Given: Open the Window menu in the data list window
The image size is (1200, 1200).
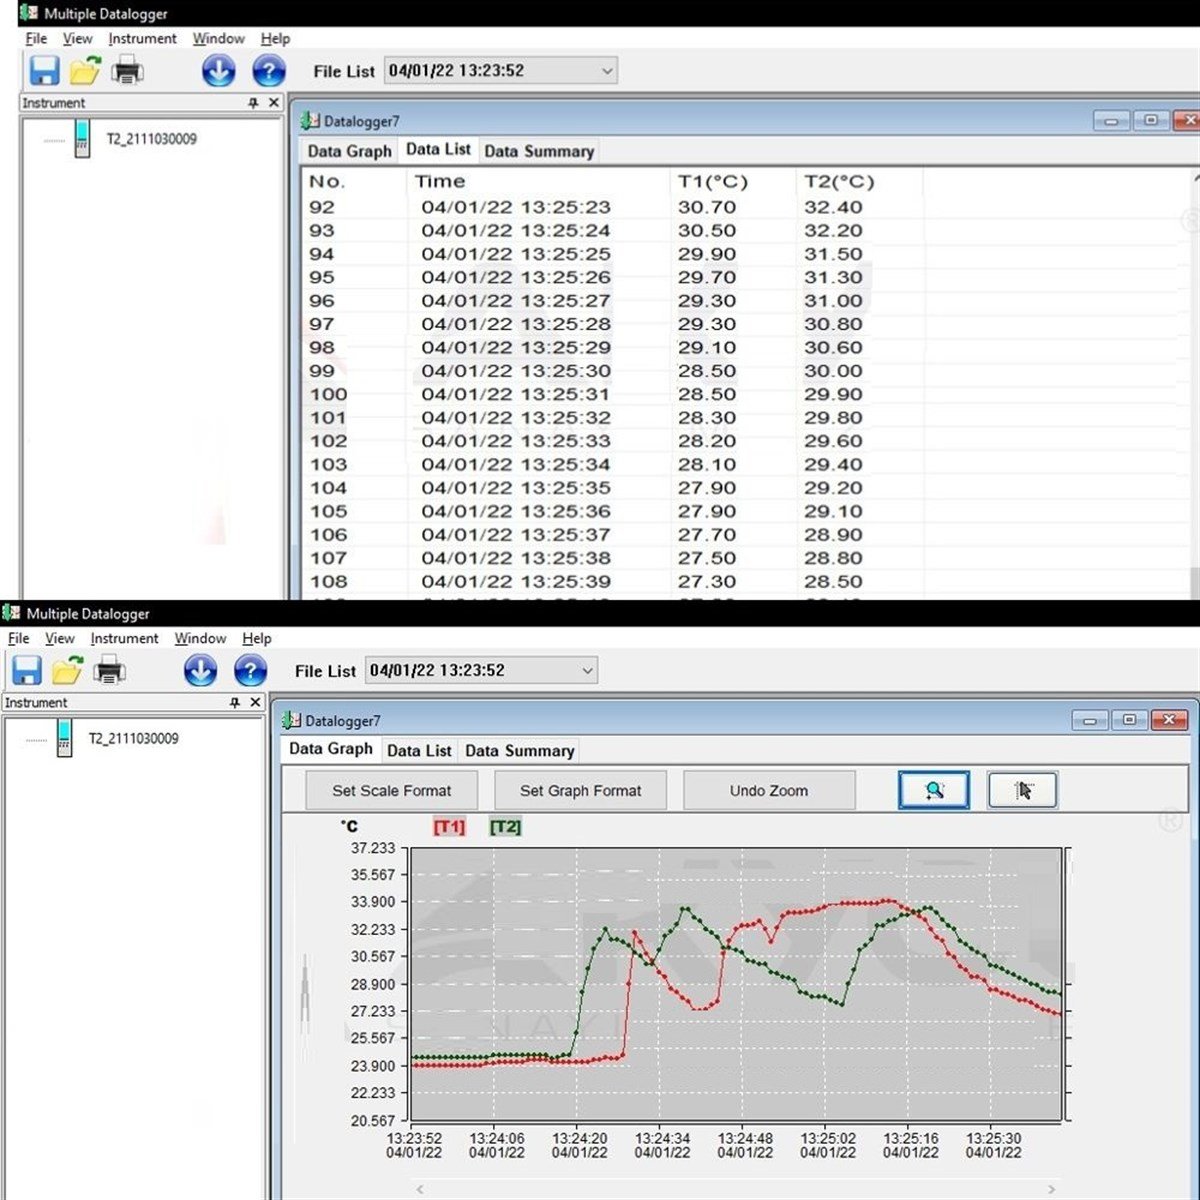Looking at the screenshot, I should coord(218,38).
